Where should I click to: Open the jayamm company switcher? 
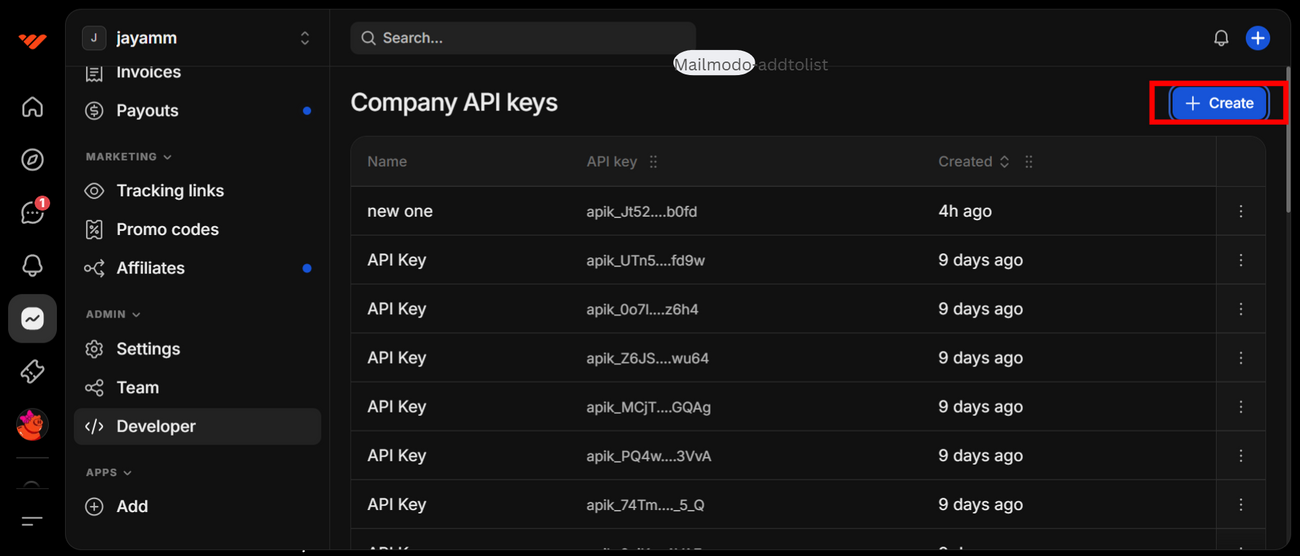[x=197, y=38]
